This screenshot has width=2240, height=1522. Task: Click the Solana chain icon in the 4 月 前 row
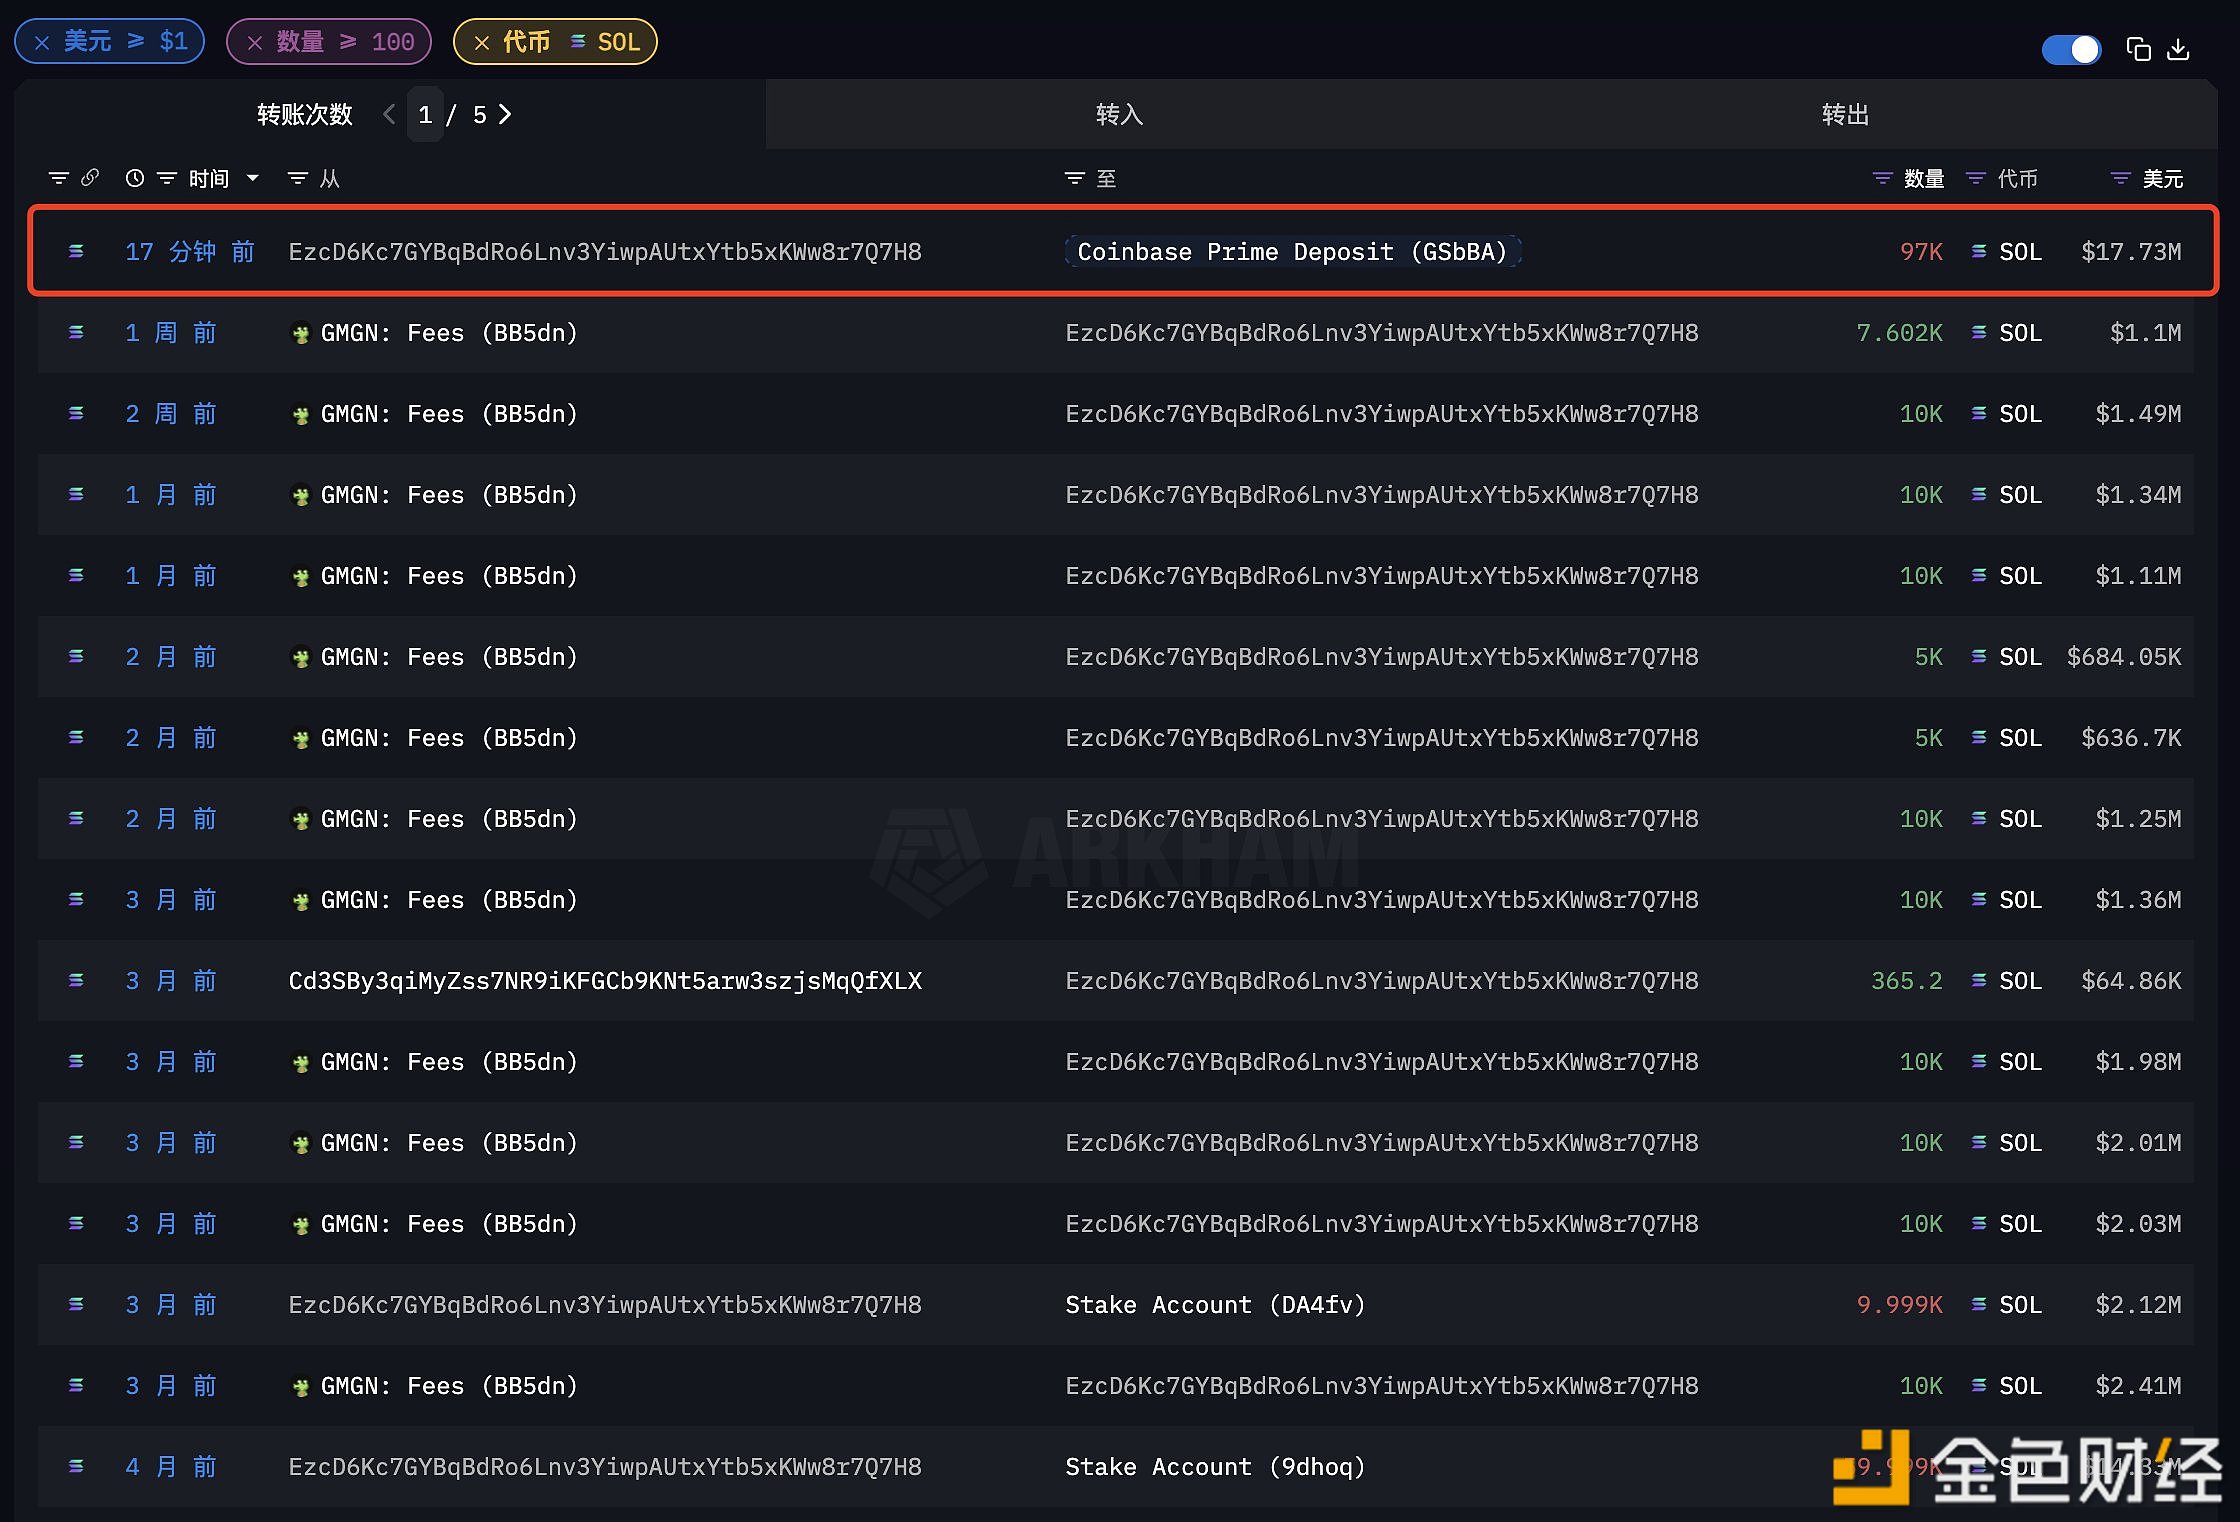pyautogui.click(x=76, y=1466)
